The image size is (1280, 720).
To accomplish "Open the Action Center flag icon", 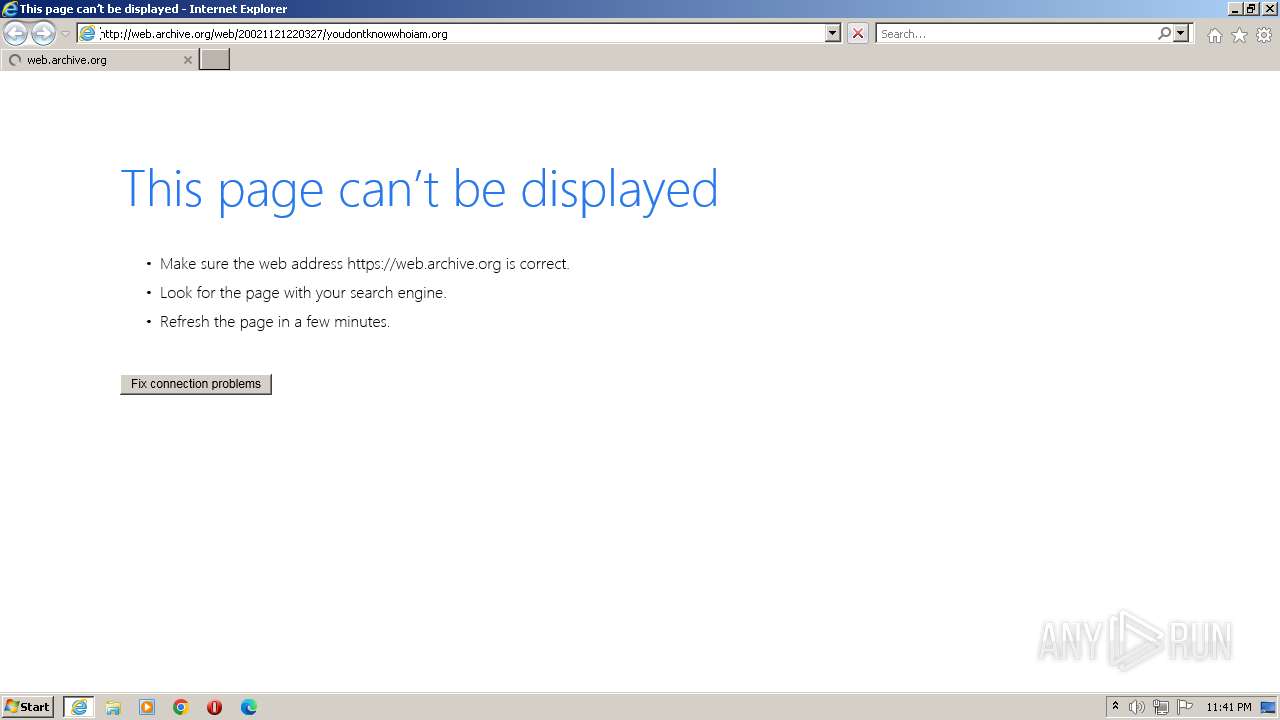I will click(1185, 707).
